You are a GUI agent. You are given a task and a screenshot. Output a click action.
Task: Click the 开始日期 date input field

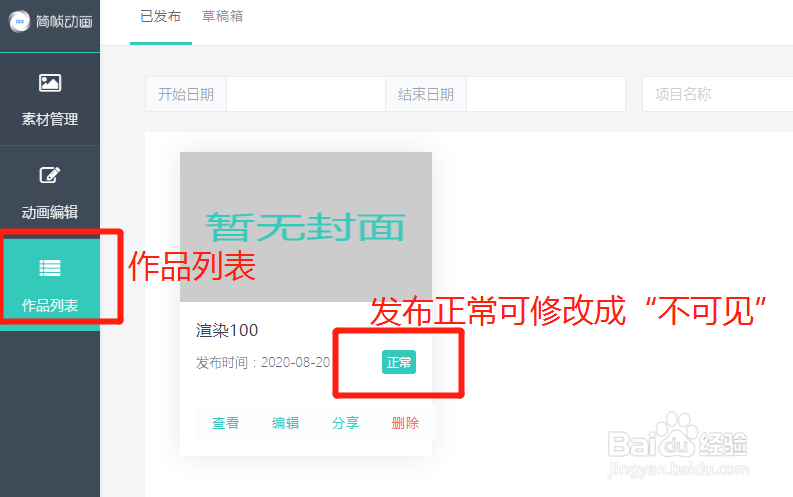click(305, 94)
